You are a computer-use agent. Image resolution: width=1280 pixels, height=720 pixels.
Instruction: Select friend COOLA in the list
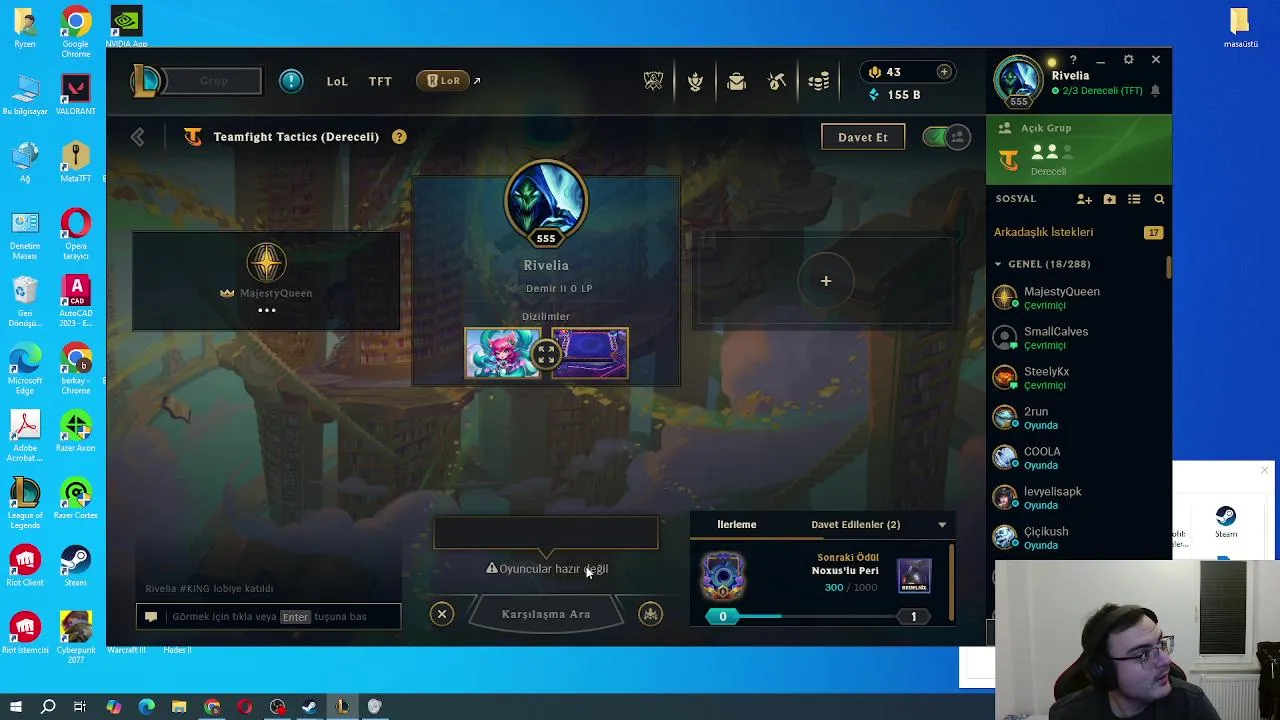1078,458
